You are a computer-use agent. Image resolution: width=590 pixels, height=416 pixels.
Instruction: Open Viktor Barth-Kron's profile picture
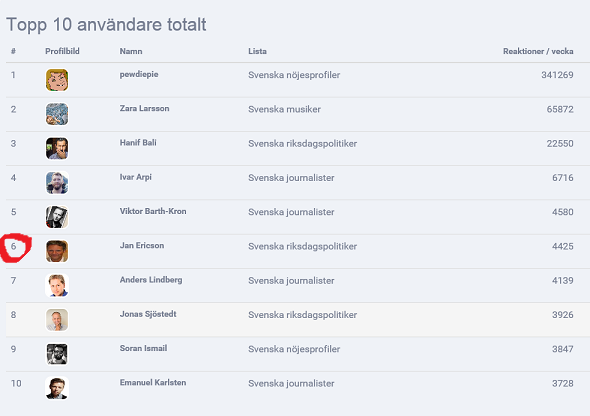57,217
